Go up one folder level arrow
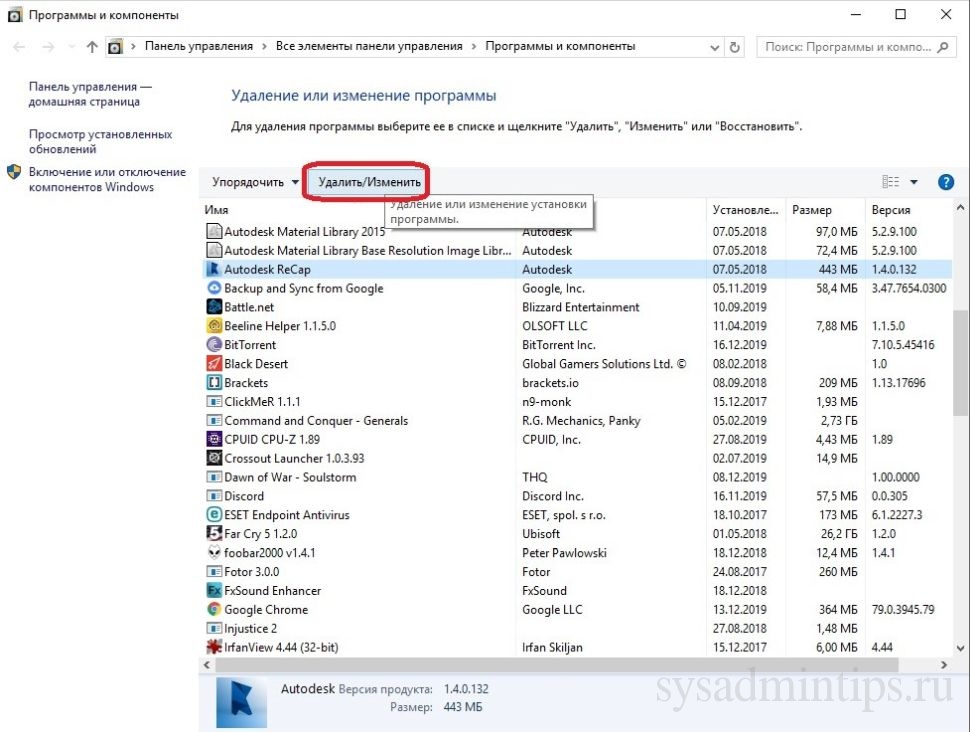 pos(93,47)
